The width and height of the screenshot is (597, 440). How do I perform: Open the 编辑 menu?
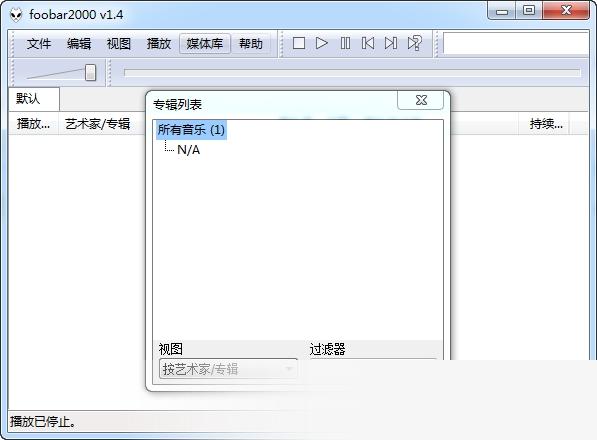pyautogui.click(x=79, y=44)
